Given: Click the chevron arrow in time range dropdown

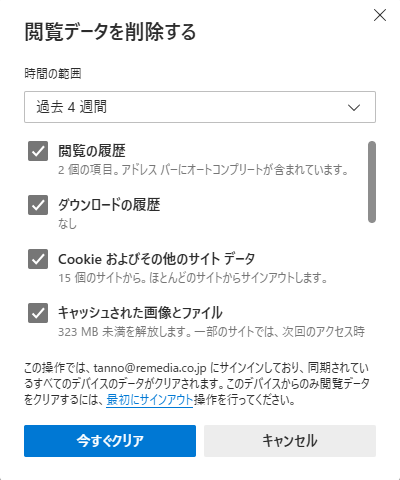Looking at the screenshot, I should pyautogui.click(x=354, y=107).
